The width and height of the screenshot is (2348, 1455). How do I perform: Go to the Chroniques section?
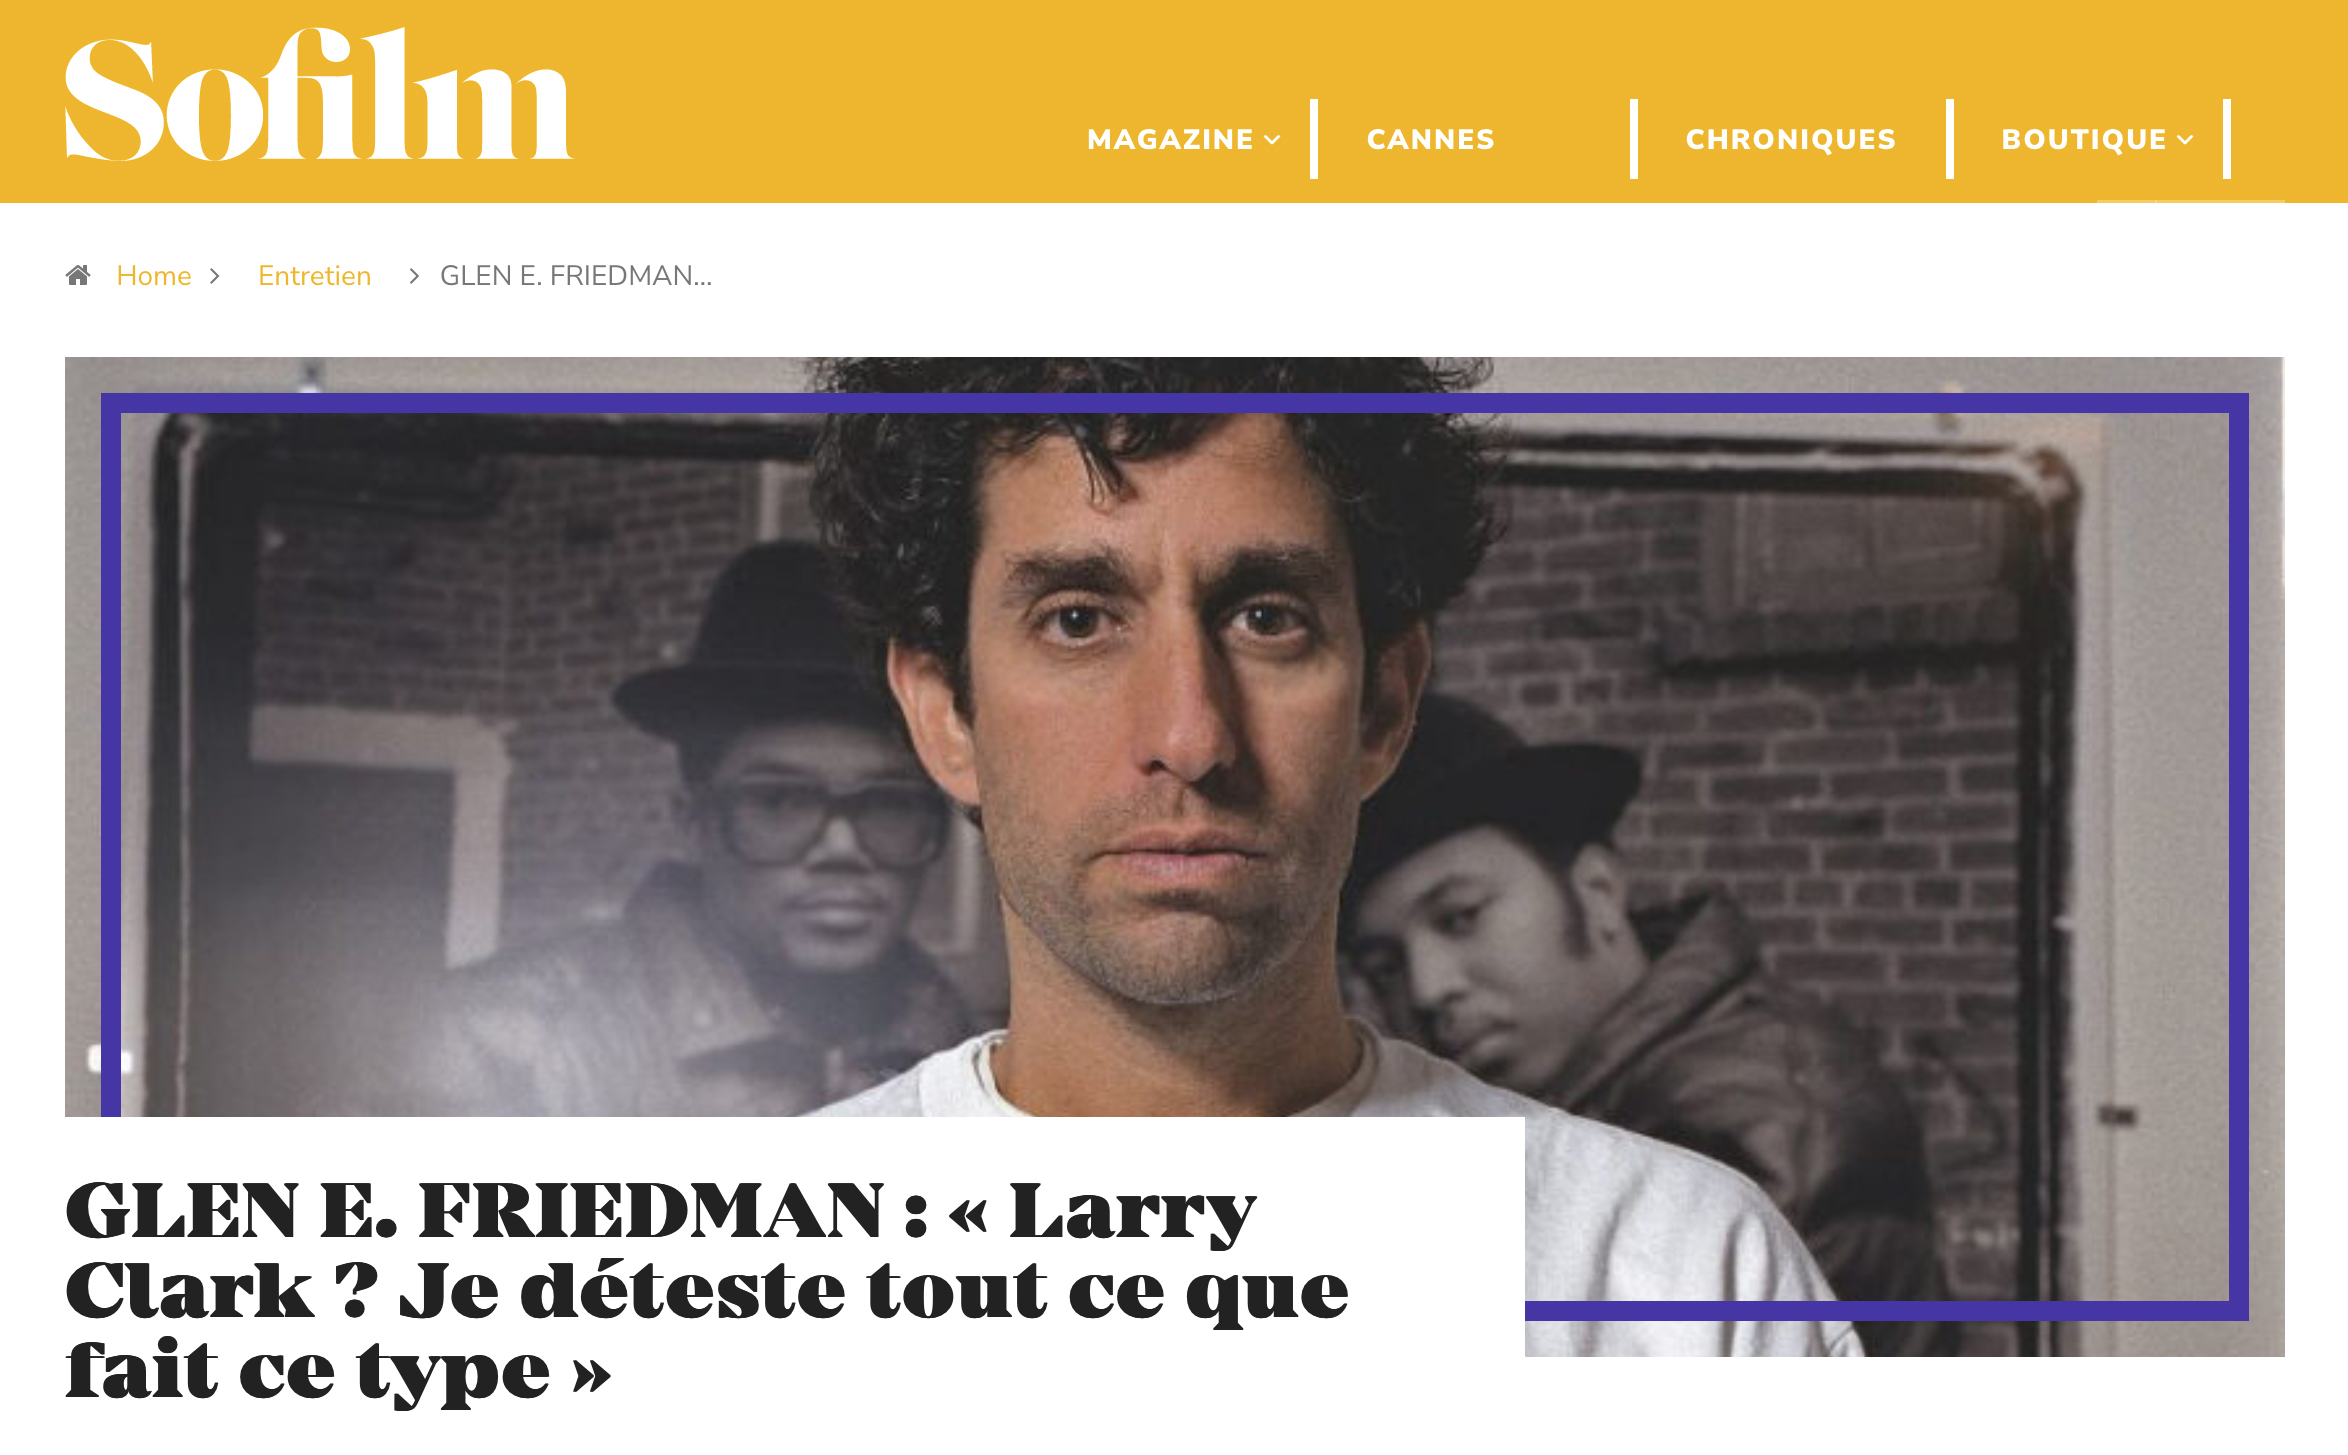(1791, 139)
